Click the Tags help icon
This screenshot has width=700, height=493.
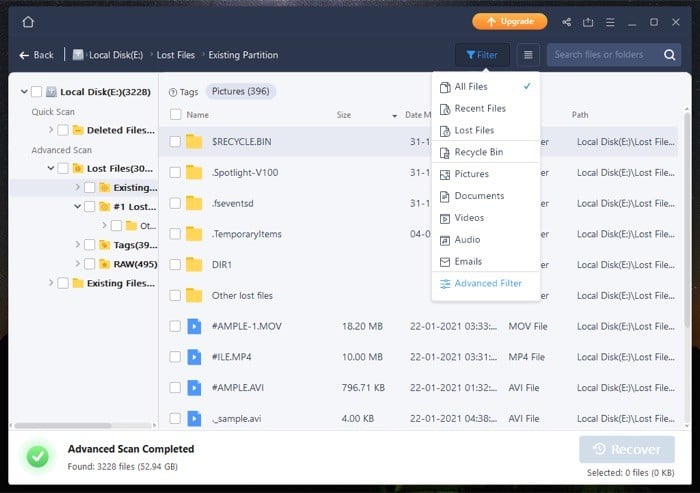(x=173, y=92)
